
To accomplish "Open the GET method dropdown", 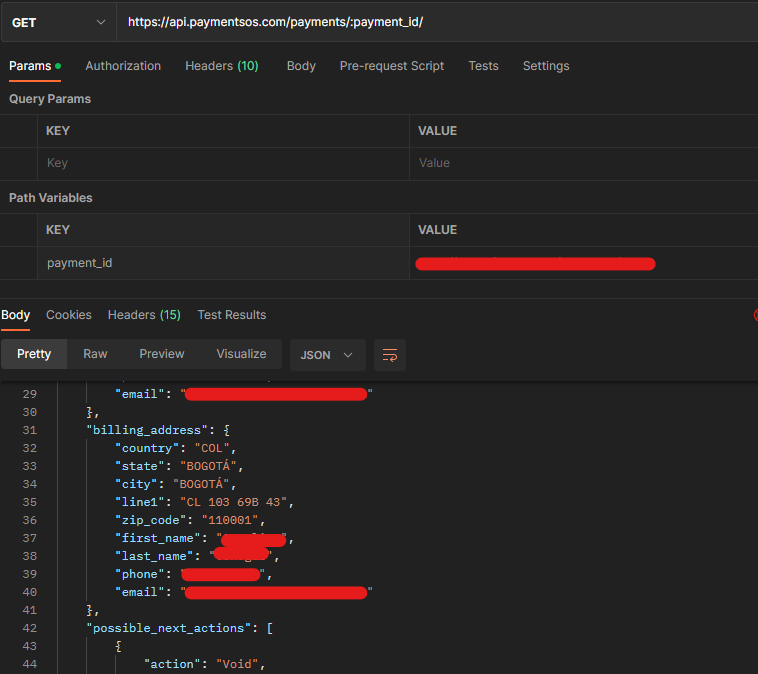I will 58,22.
